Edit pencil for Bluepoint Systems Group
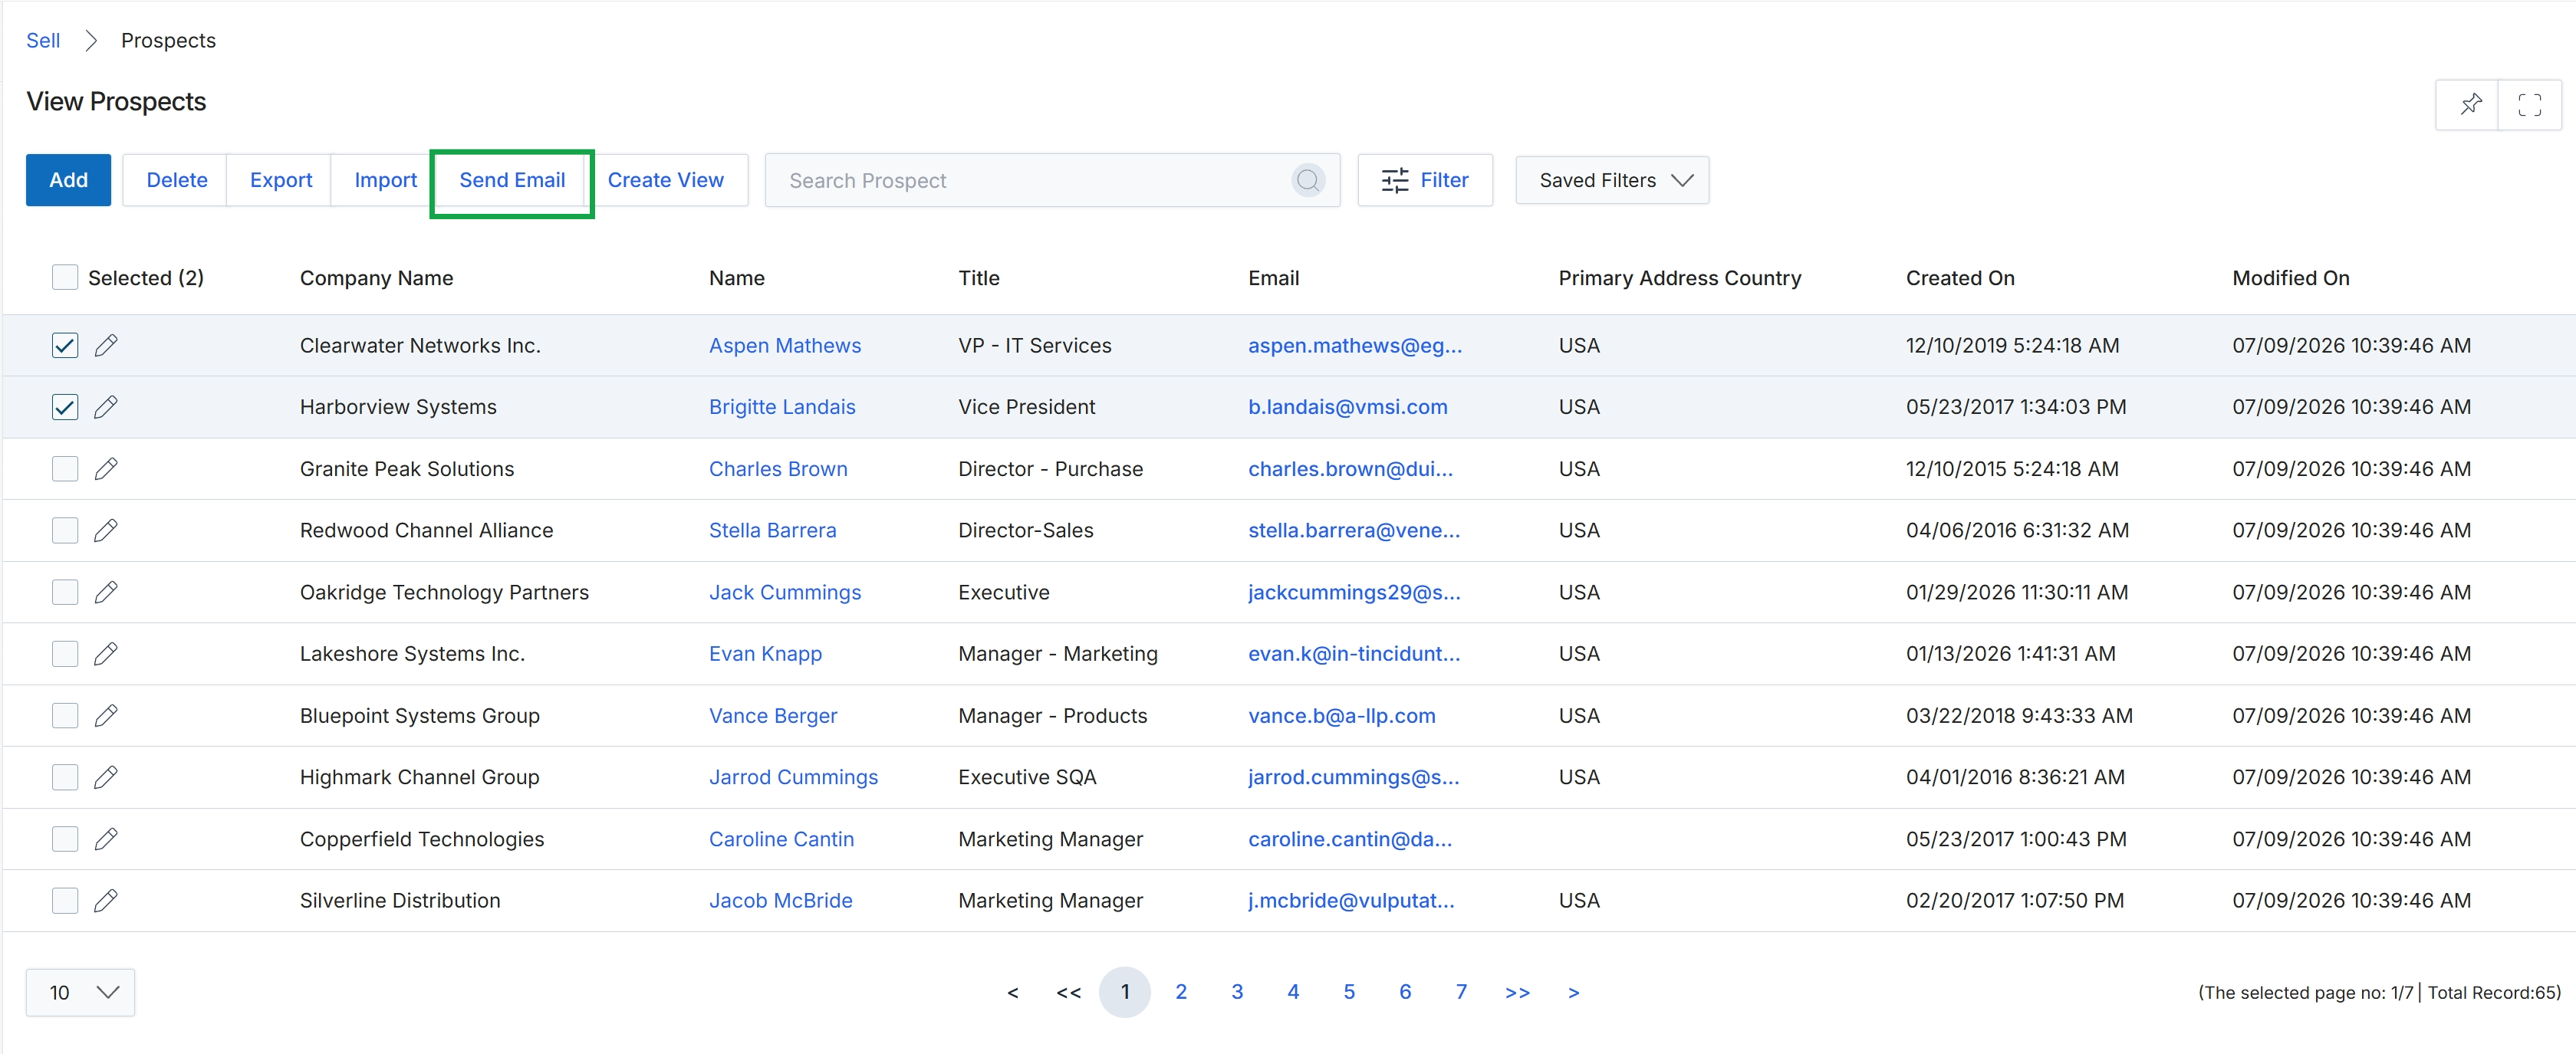This screenshot has width=2576, height=1054. tap(105, 716)
